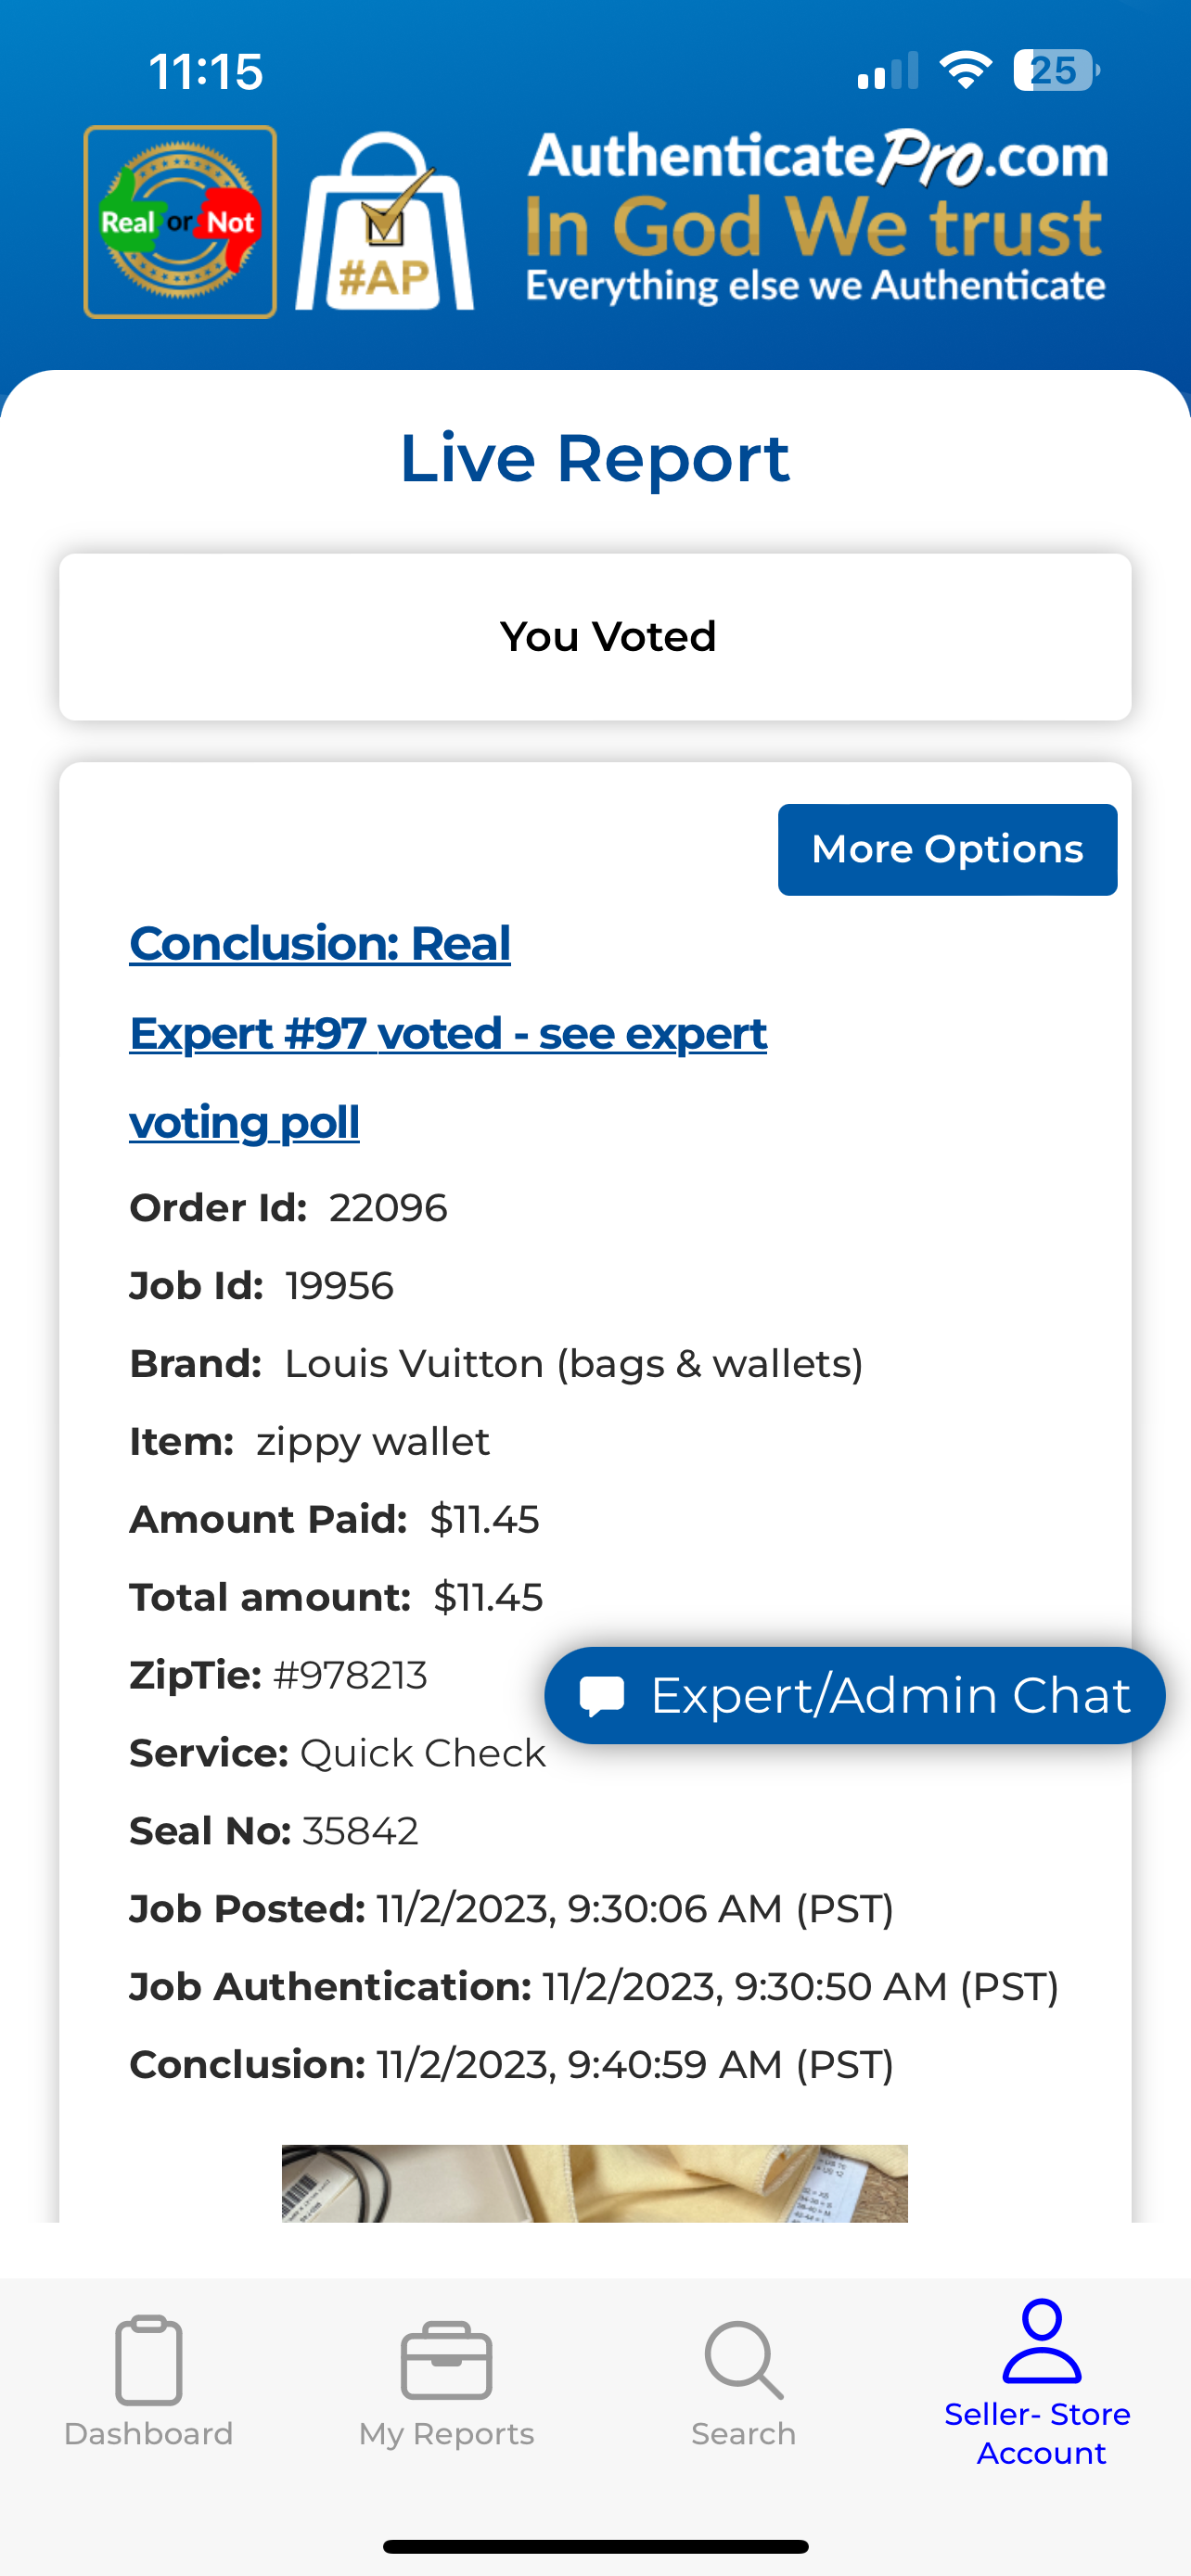
Task: Tap the Real or Not badge logo
Action: coord(180,222)
